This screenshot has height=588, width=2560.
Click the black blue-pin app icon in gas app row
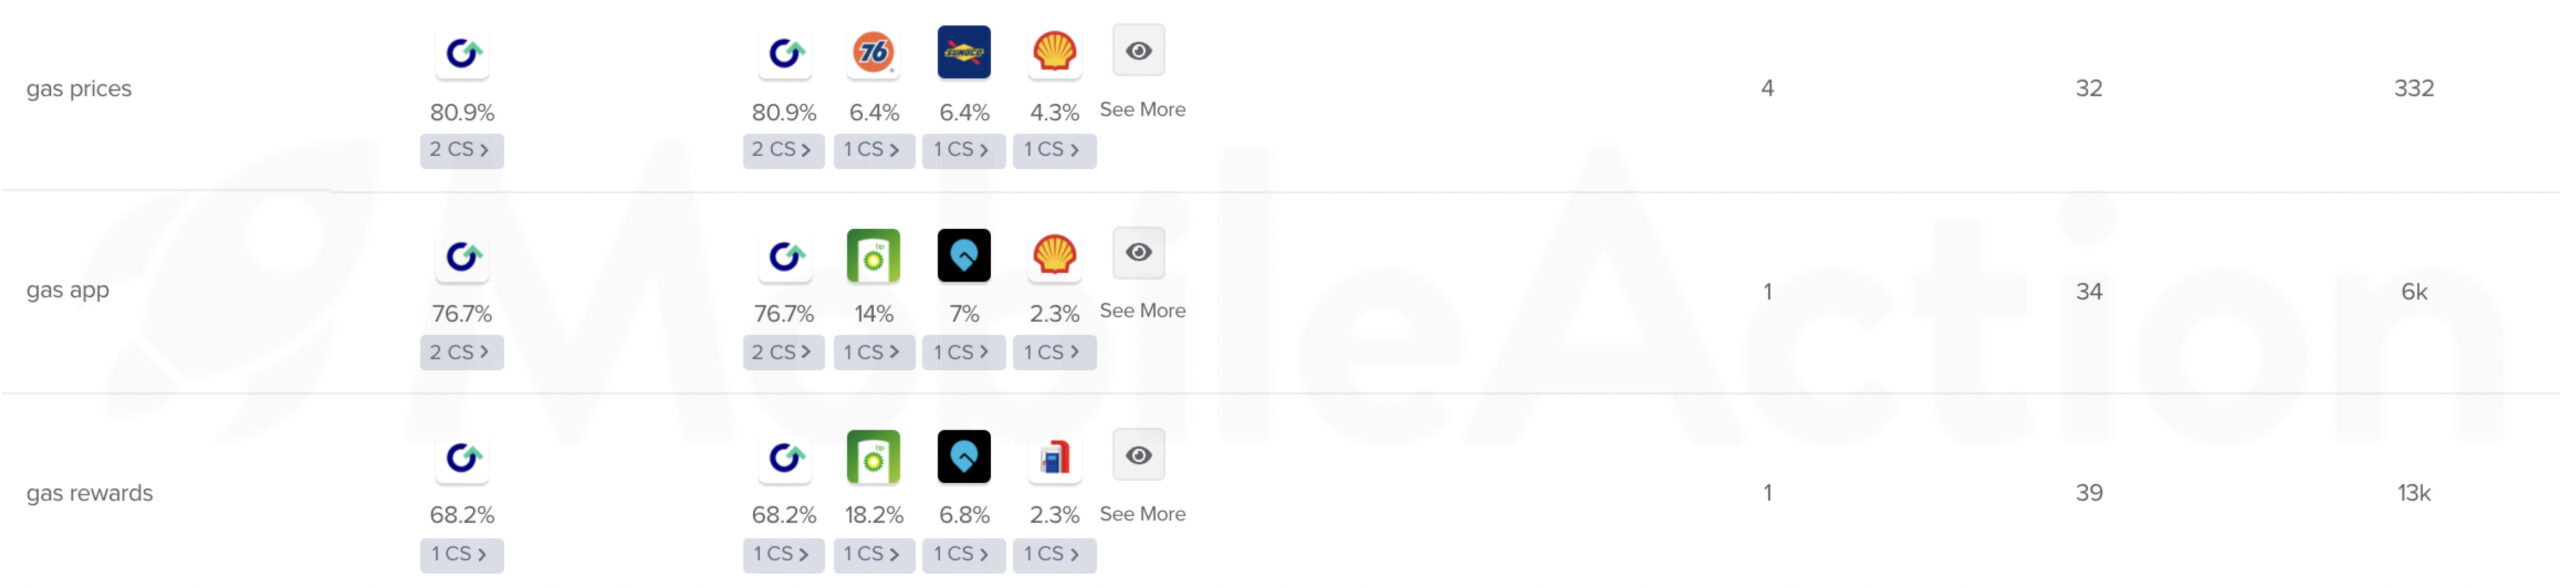[964, 256]
